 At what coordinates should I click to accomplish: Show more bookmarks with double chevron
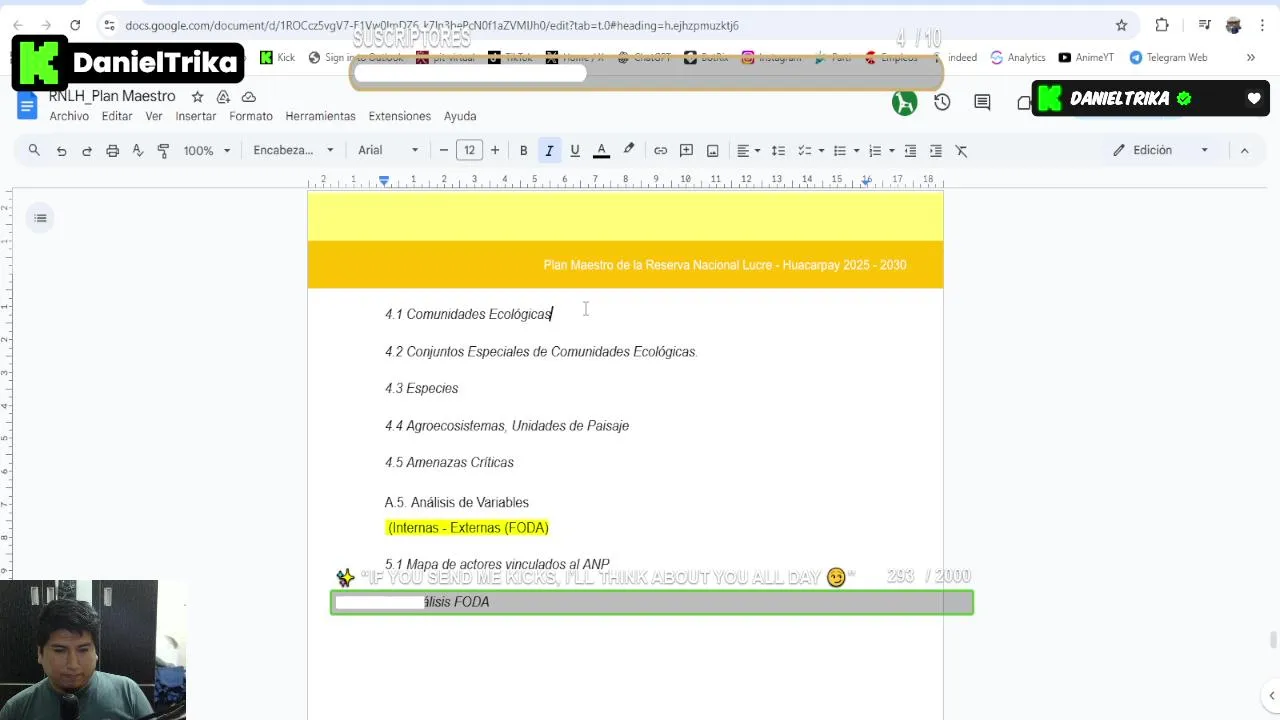coord(1250,58)
